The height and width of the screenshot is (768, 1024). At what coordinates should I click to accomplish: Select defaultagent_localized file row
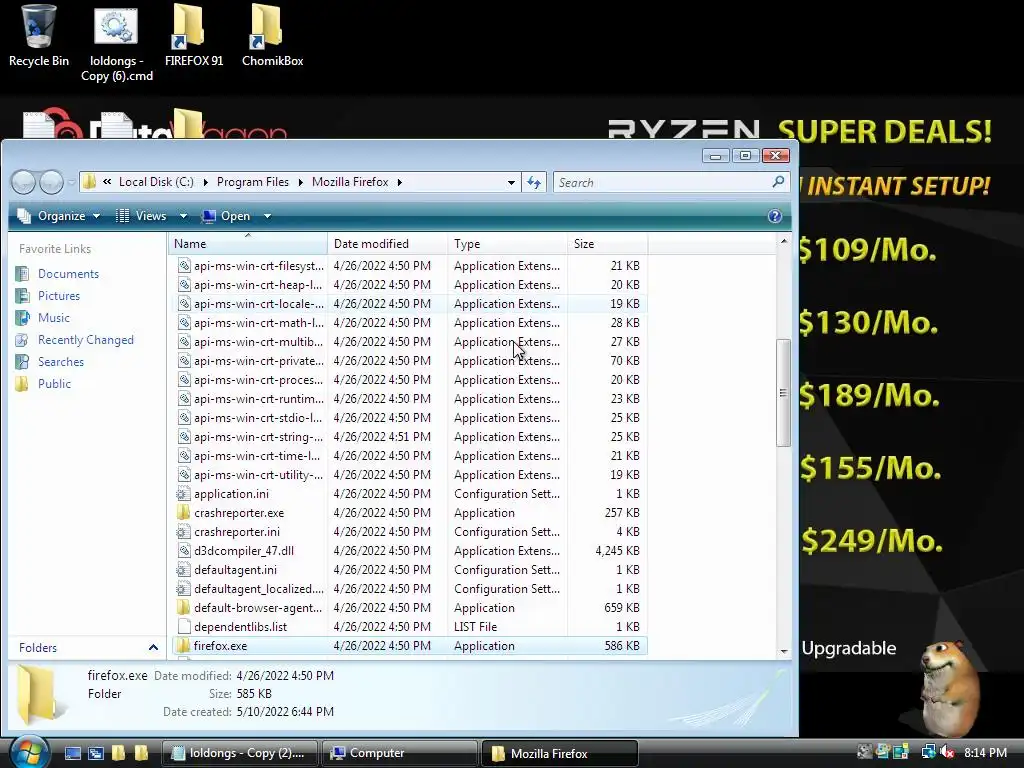410,589
